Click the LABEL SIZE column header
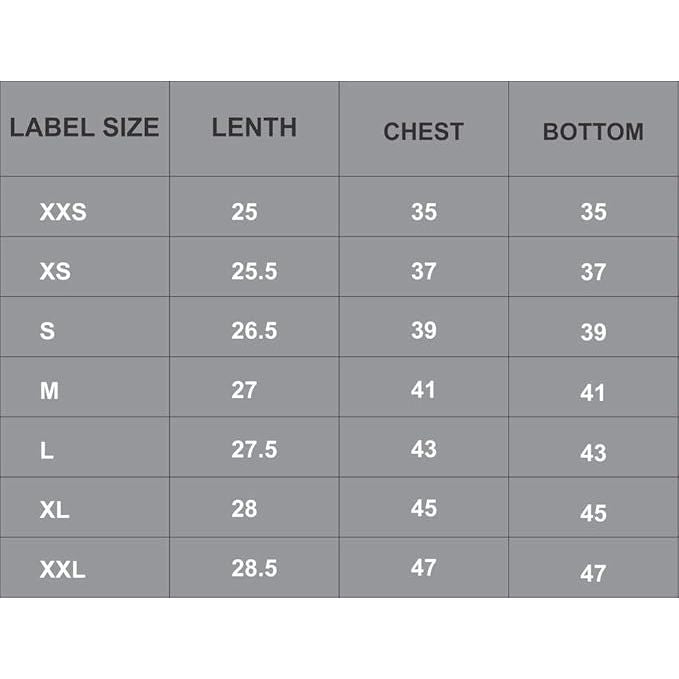679x679 pixels. pyautogui.click(x=84, y=128)
